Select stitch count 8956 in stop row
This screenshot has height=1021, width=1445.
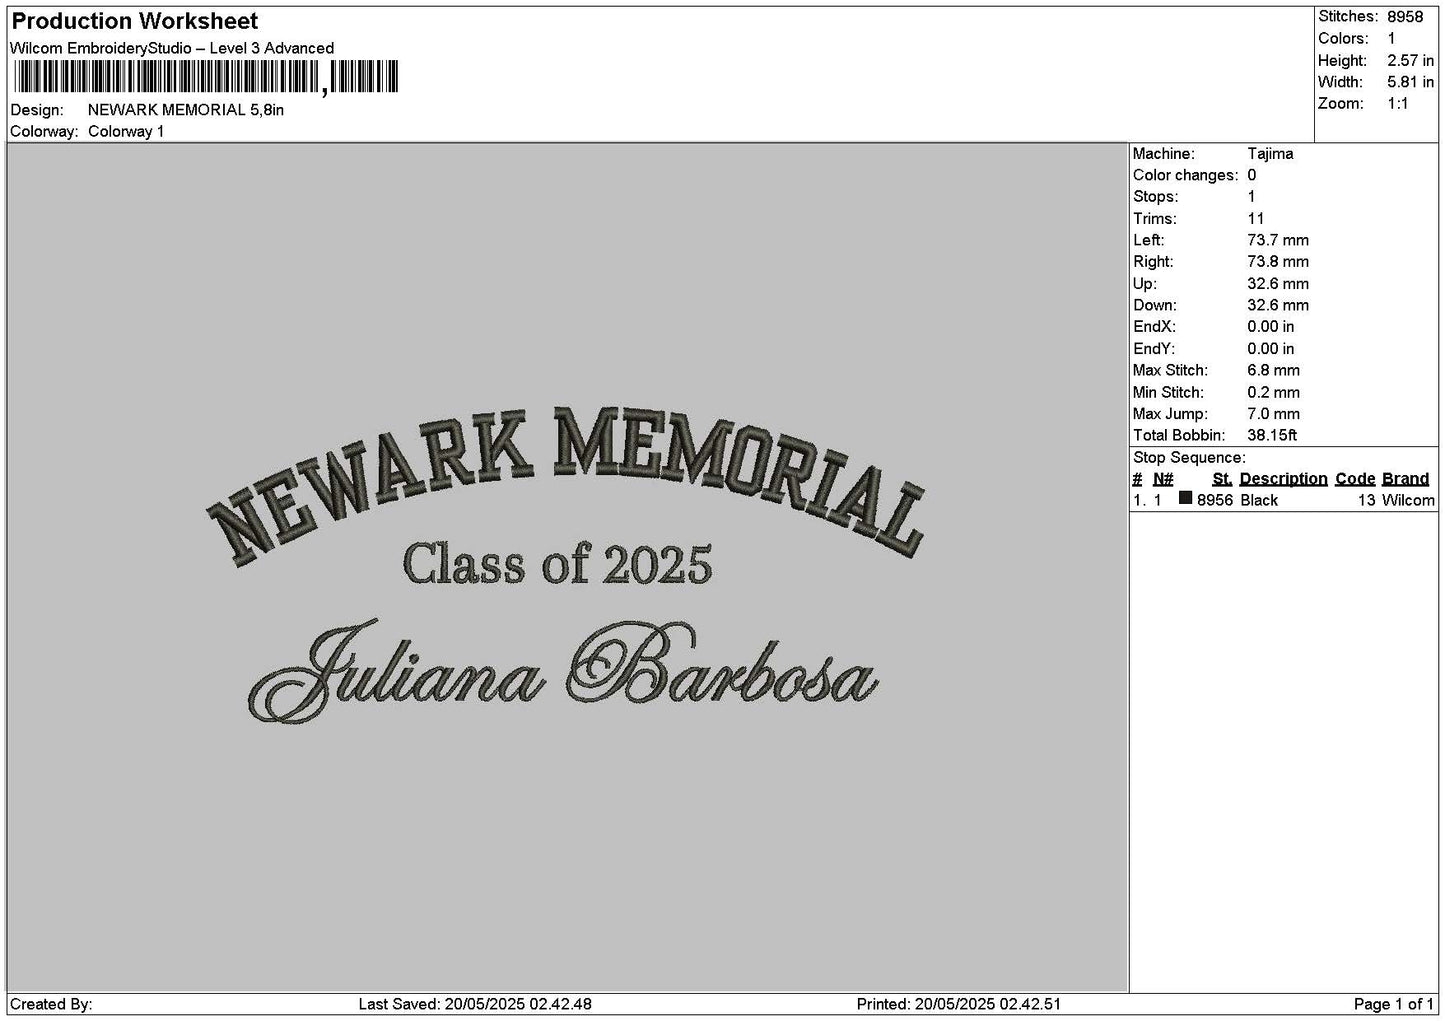coord(1215,501)
